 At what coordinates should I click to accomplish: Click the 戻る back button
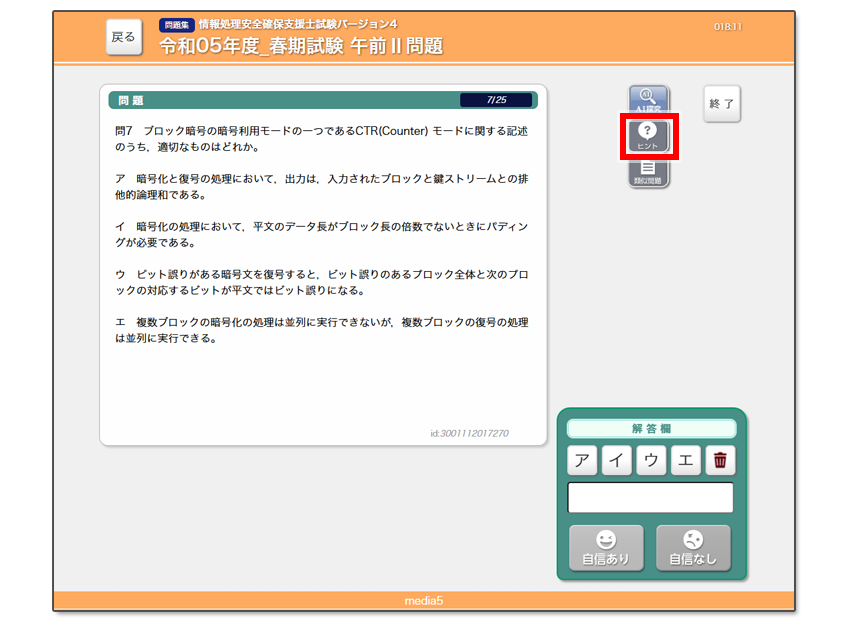point(124,37)
